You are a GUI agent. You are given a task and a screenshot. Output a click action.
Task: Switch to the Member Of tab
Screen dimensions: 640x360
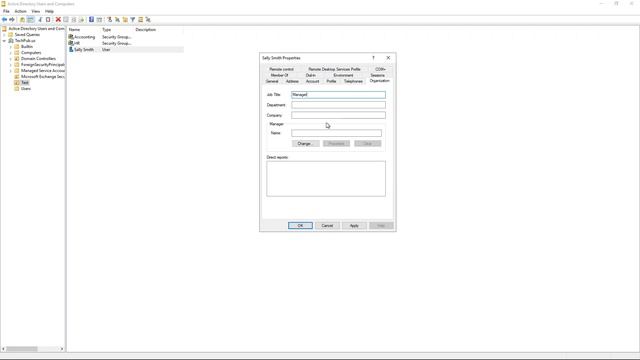[280, 76]
